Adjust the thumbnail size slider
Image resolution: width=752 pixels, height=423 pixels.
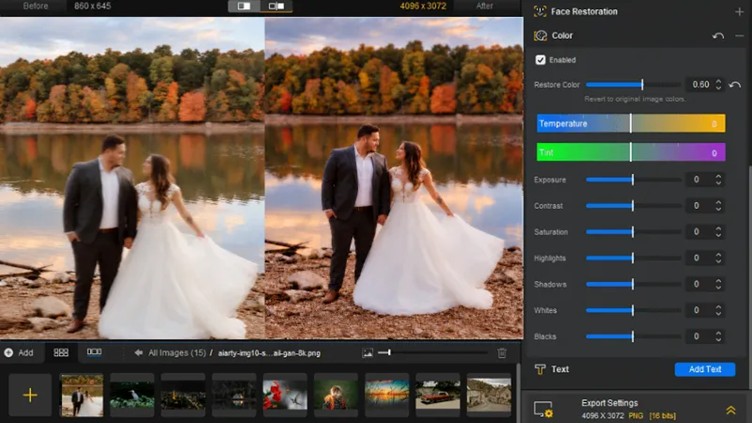point(432,353)
